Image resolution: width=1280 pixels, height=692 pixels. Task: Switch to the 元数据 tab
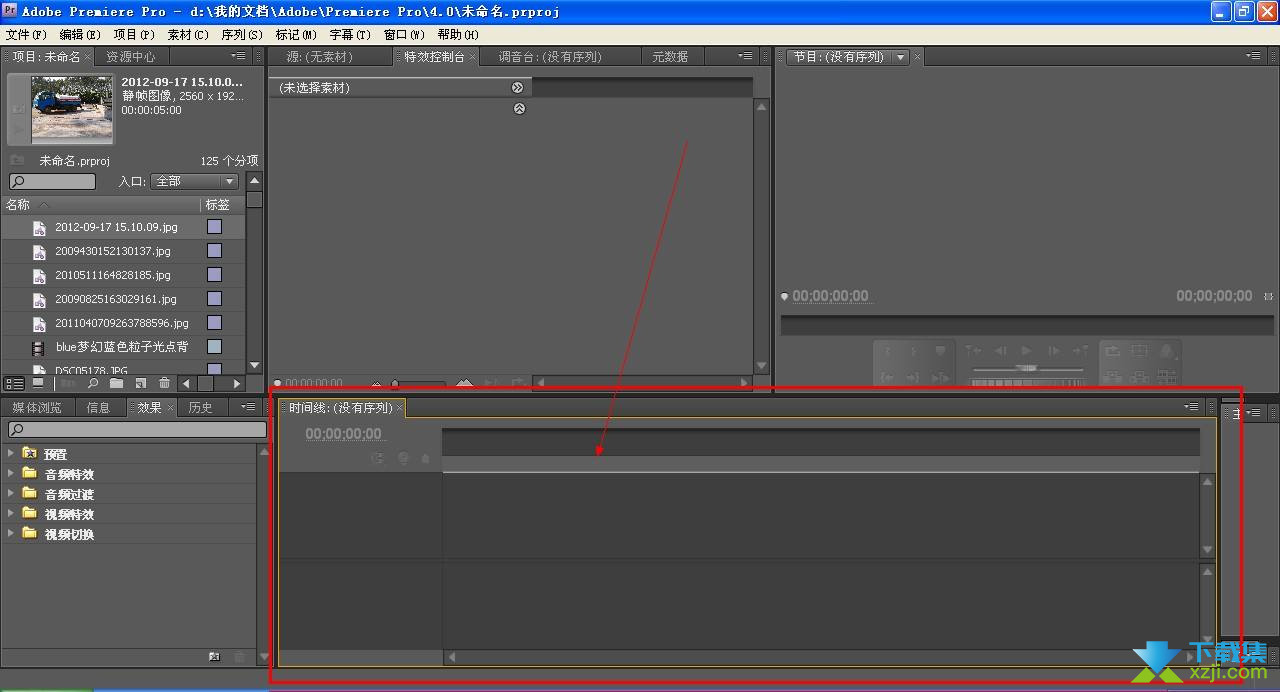point(670,57)
